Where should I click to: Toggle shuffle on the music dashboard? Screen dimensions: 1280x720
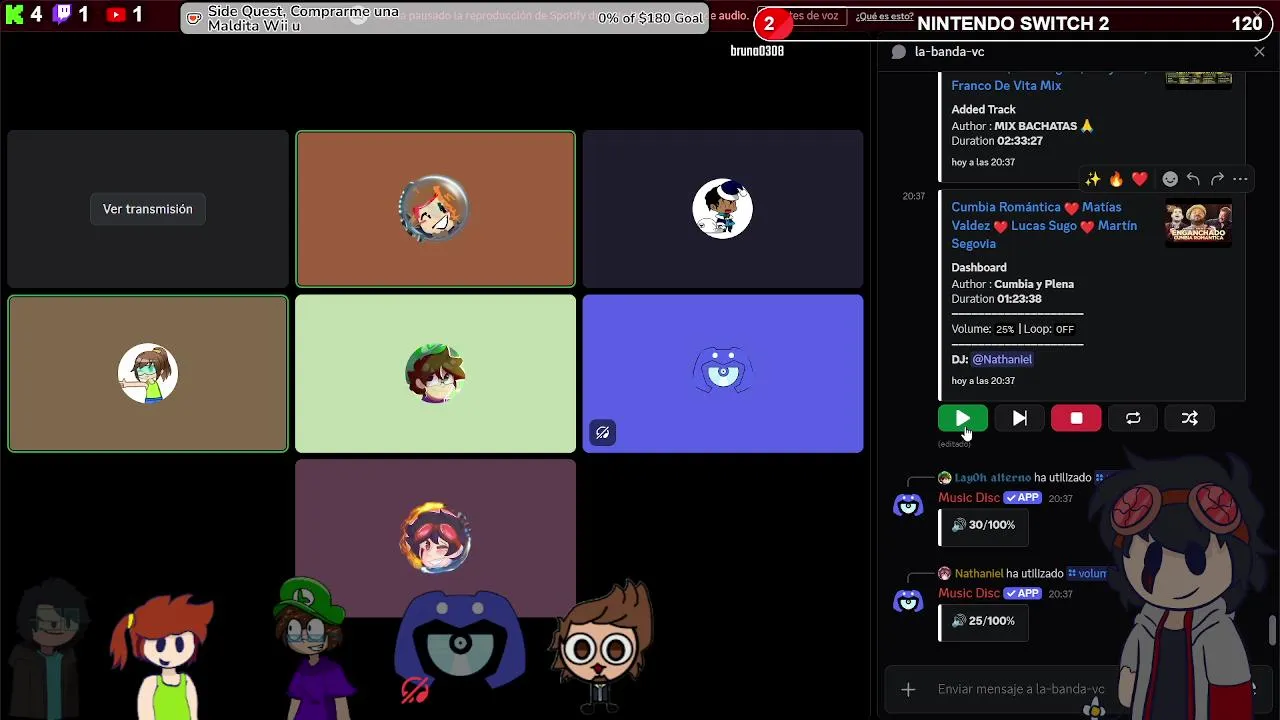point(1189,418)
